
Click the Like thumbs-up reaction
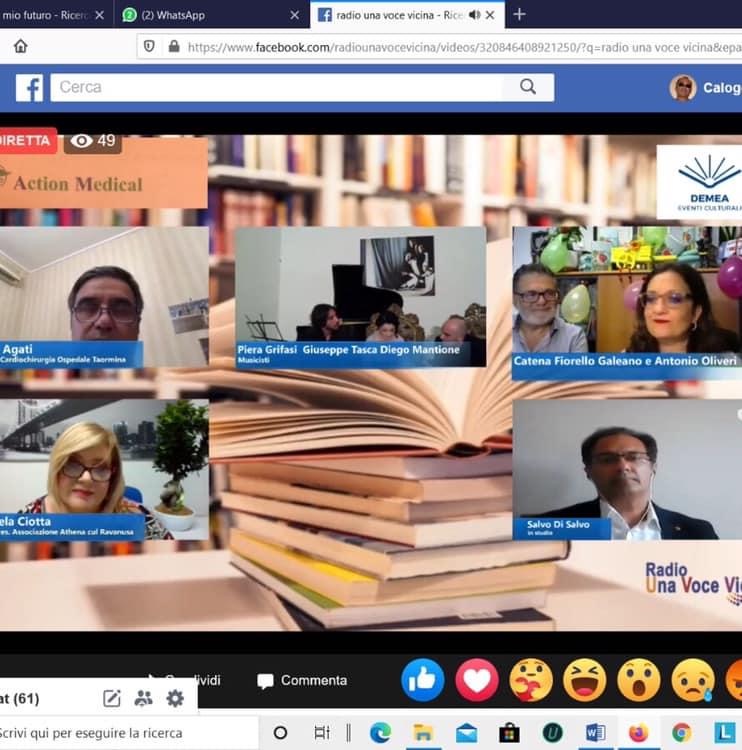pyautogui.click(x=422, y=680)
